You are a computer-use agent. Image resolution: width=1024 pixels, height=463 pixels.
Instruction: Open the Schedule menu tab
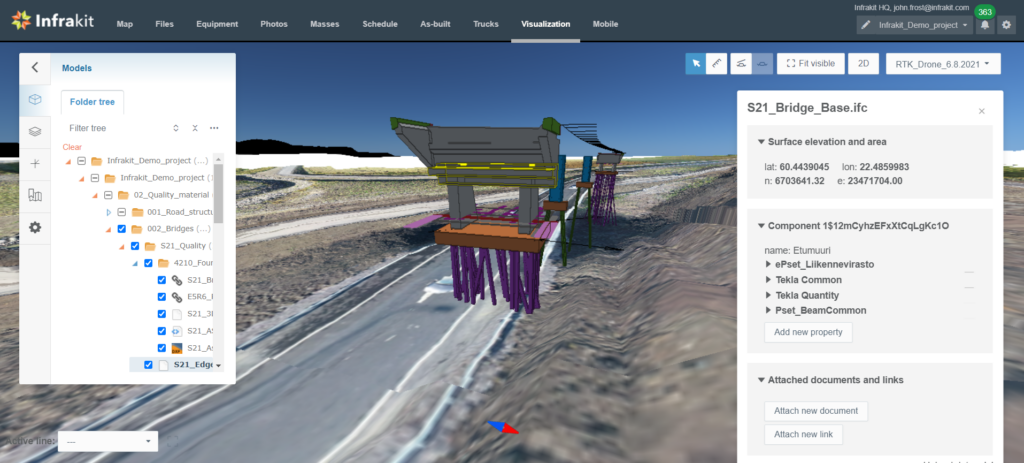click(380, 24)
